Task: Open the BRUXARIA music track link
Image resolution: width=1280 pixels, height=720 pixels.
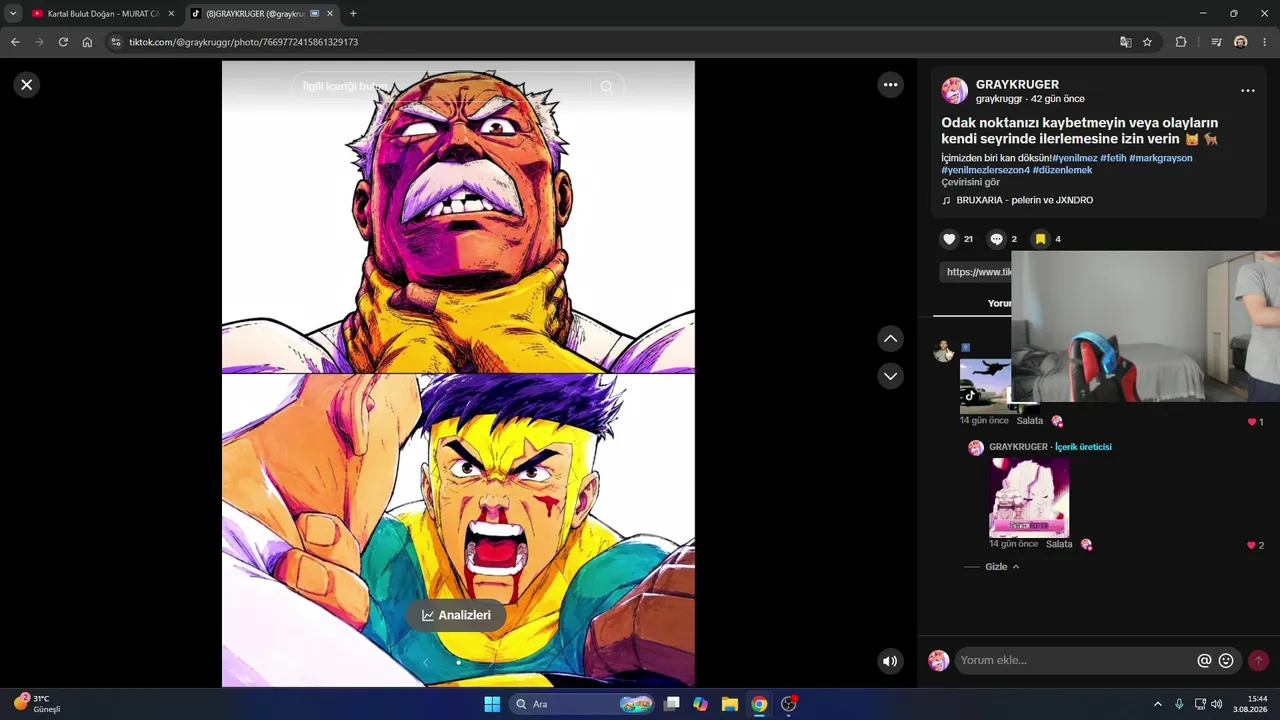Action: (x=1024, y=200)
